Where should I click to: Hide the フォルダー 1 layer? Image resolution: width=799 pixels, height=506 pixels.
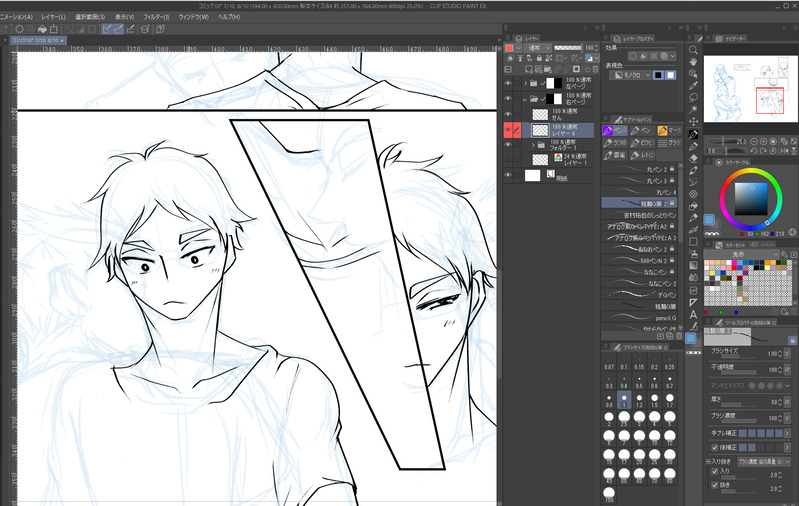(x=508, y=145)
